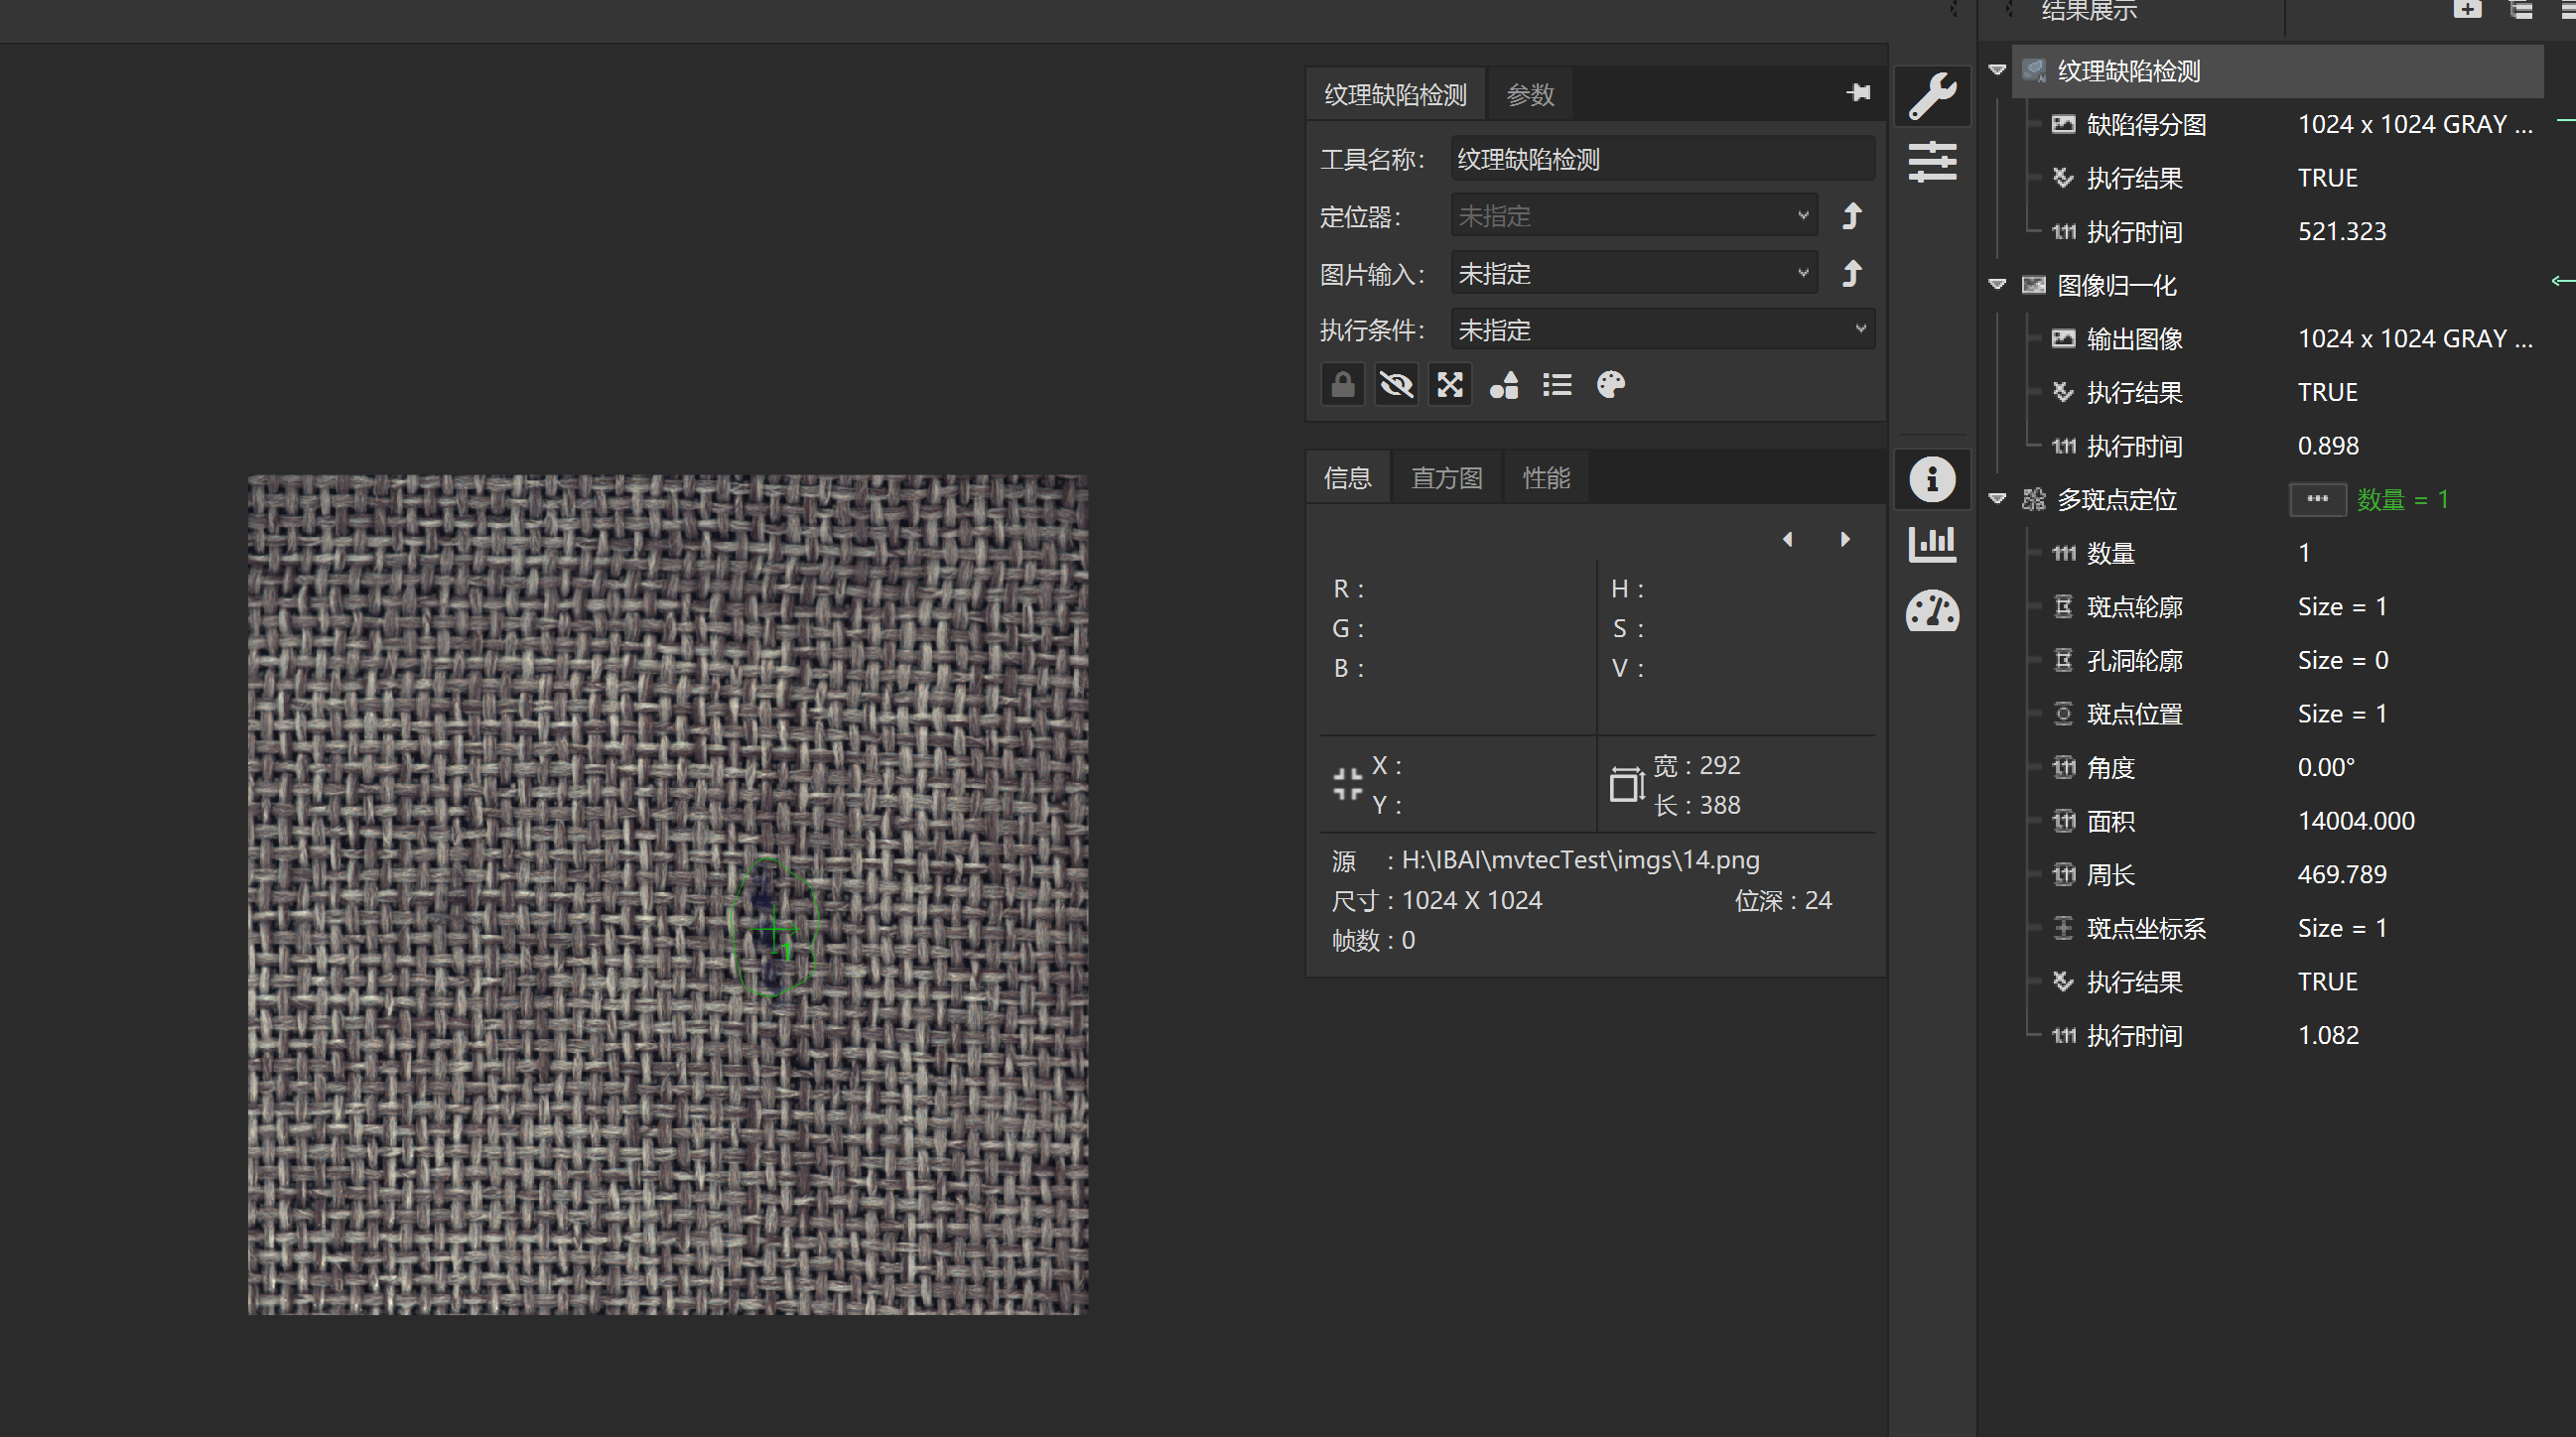This screenshot has width=2576, height=1437.
Task: Switch to the 直方图 tab
Action: [x=1446, y=478]
